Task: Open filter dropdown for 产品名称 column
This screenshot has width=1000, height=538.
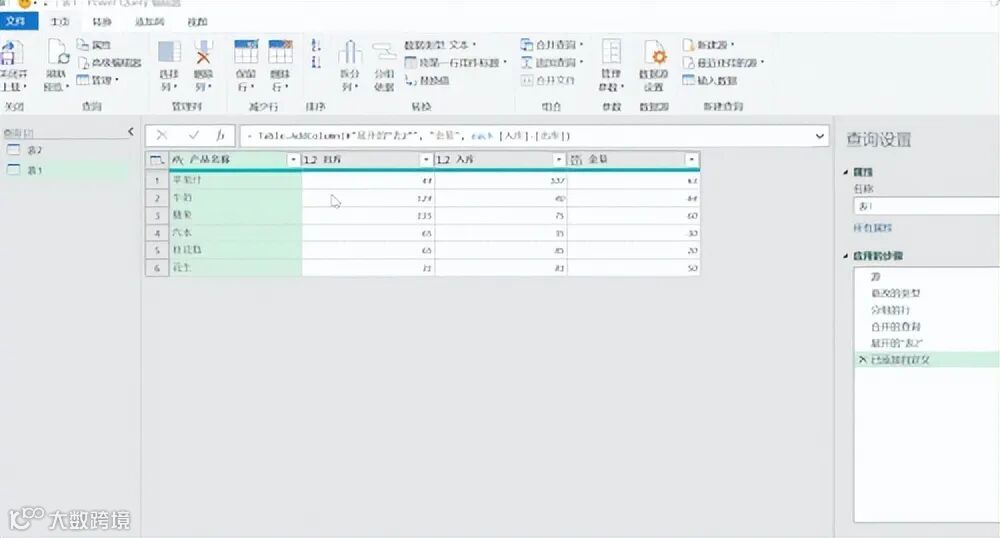Action: point(293,160)
